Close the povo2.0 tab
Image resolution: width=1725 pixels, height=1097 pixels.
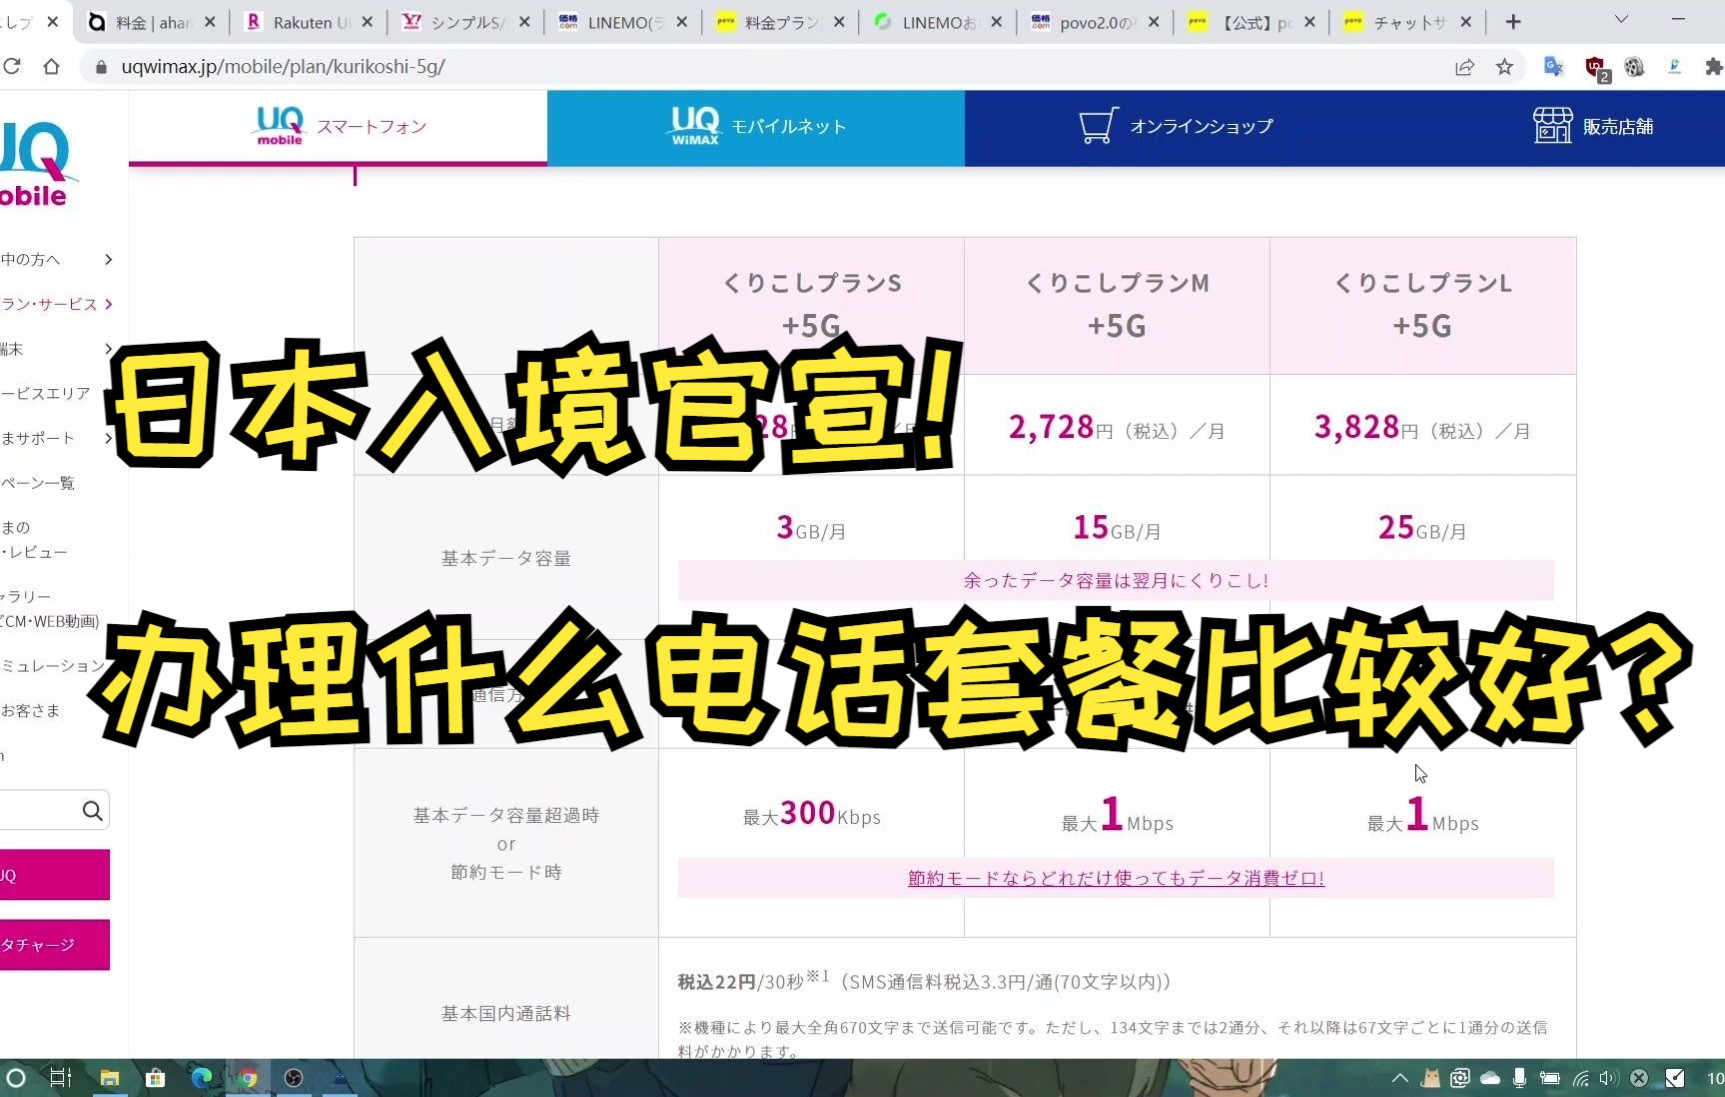tap(1153, 21)
